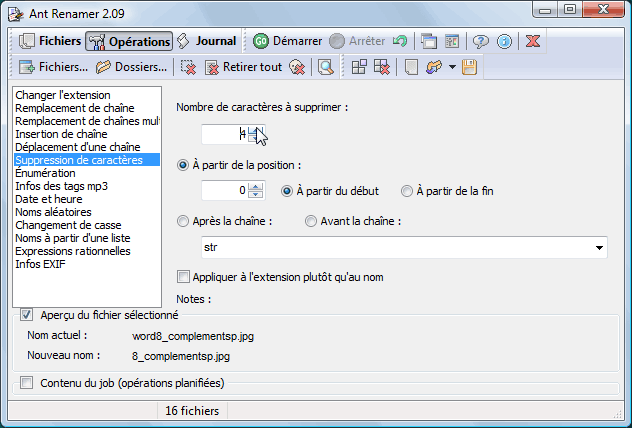Click the undo green arrow icon

(400, 41)
